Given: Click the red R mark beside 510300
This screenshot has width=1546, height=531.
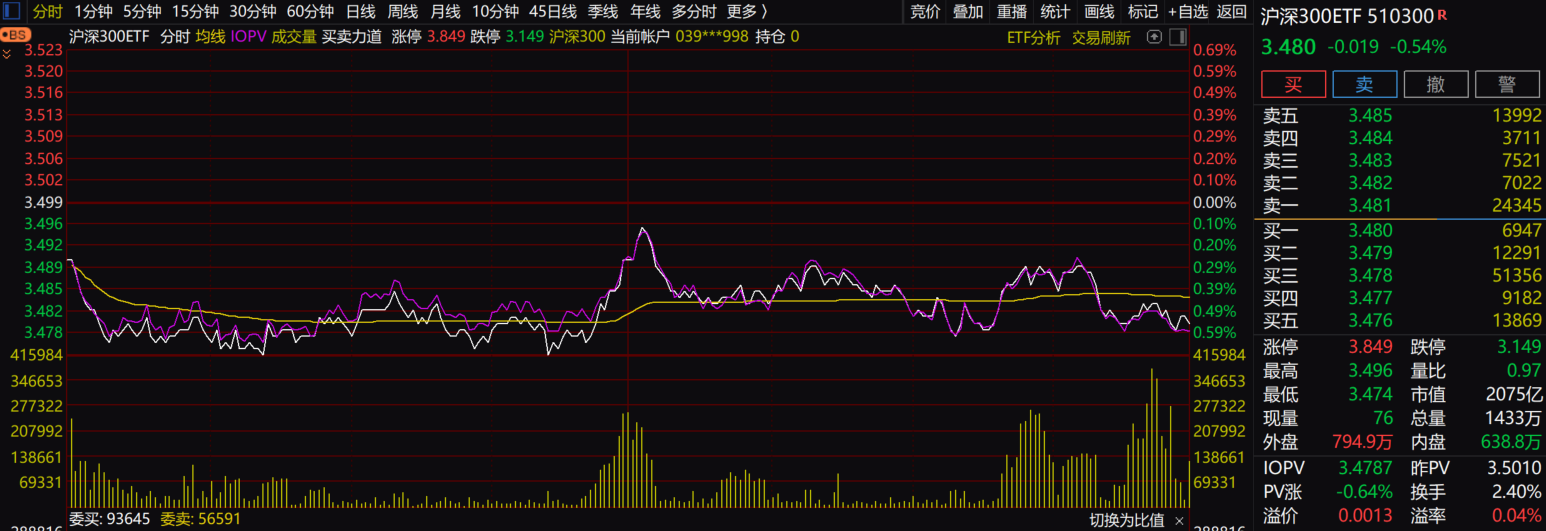Looking at the screenshot, I should click(1442, 15).
